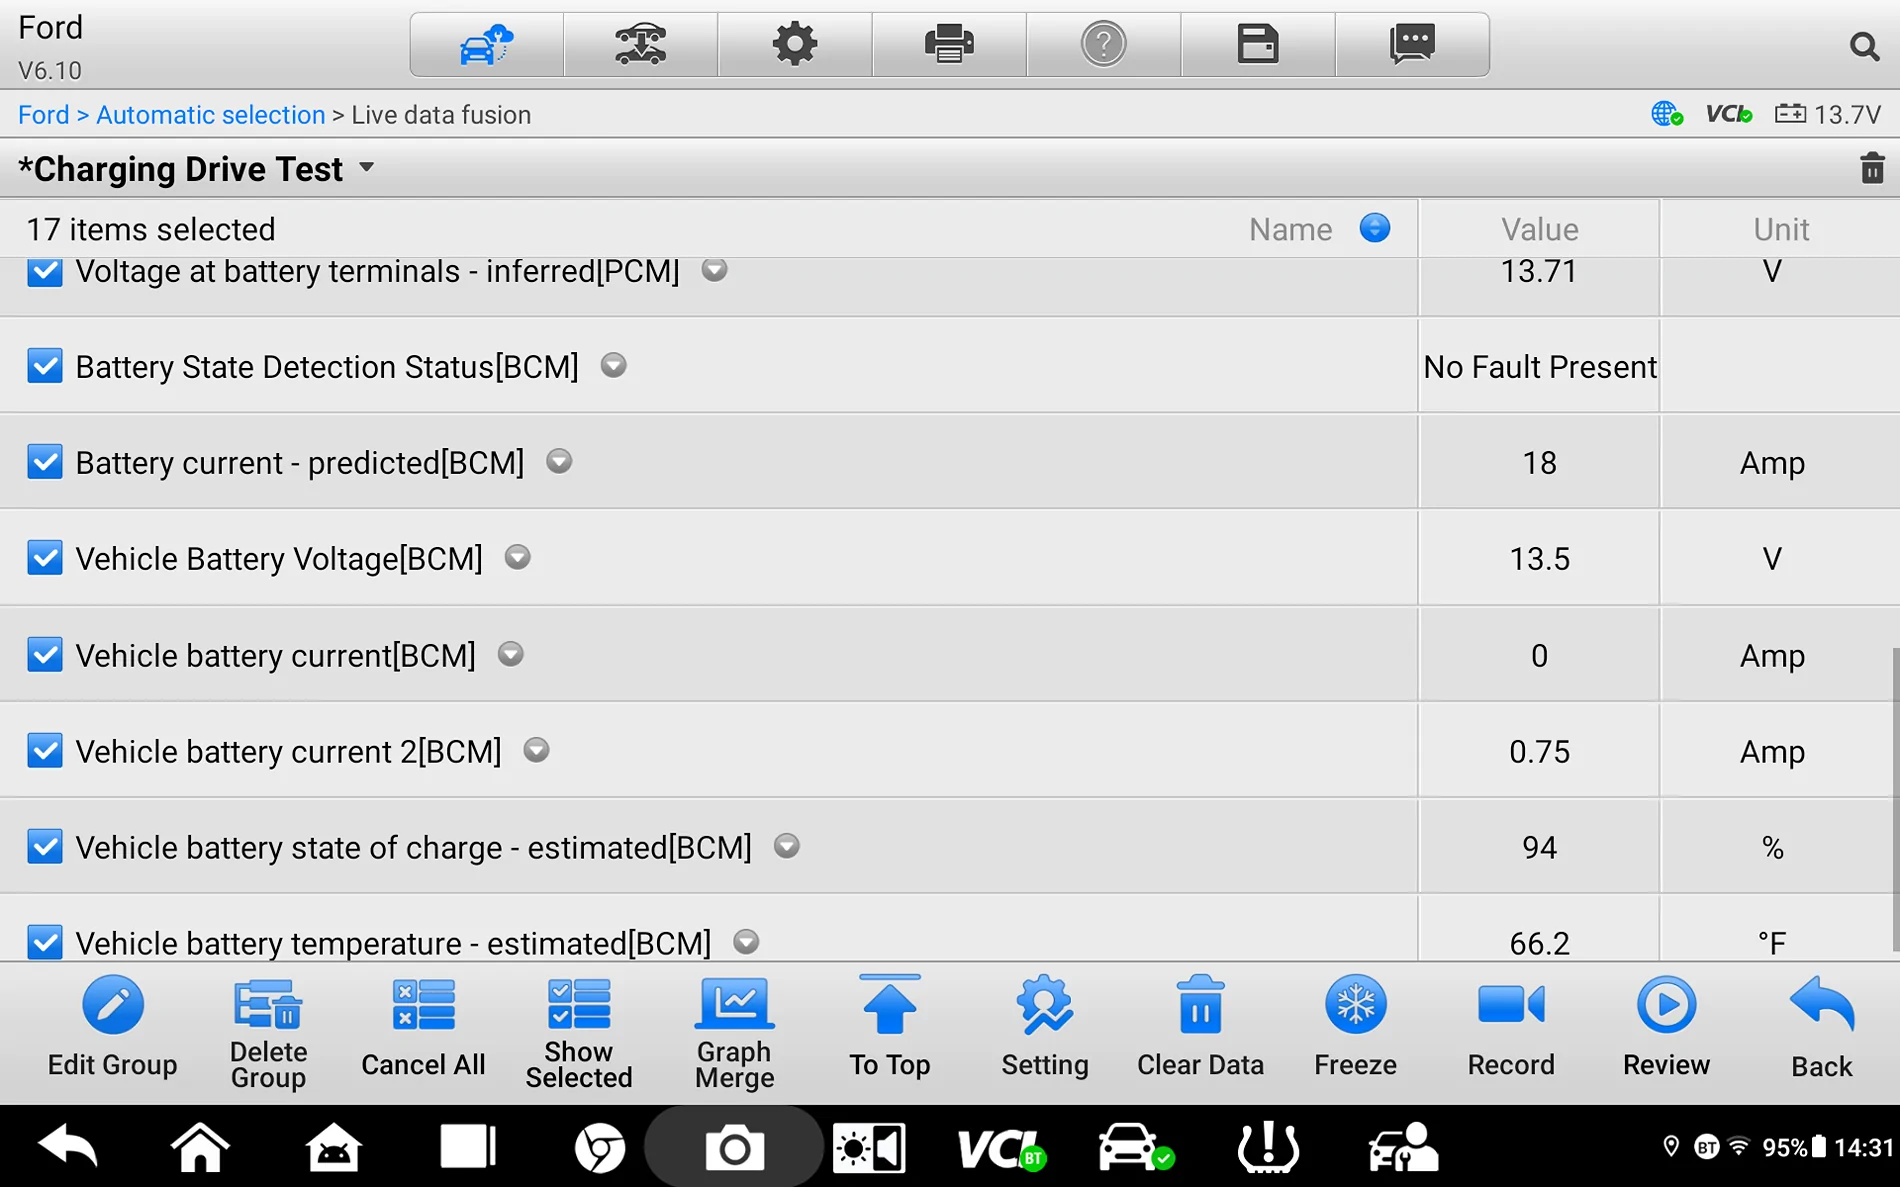The image size is (1900, 1187).
Task: Open Review playback icon
Action: click(x=1666, y=1005)
